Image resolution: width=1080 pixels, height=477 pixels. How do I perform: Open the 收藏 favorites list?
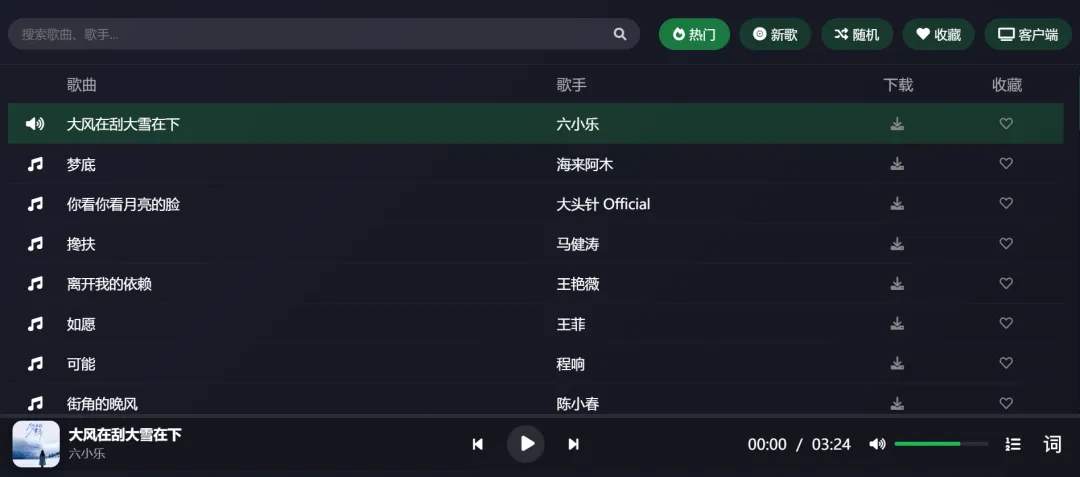[939, 34]
